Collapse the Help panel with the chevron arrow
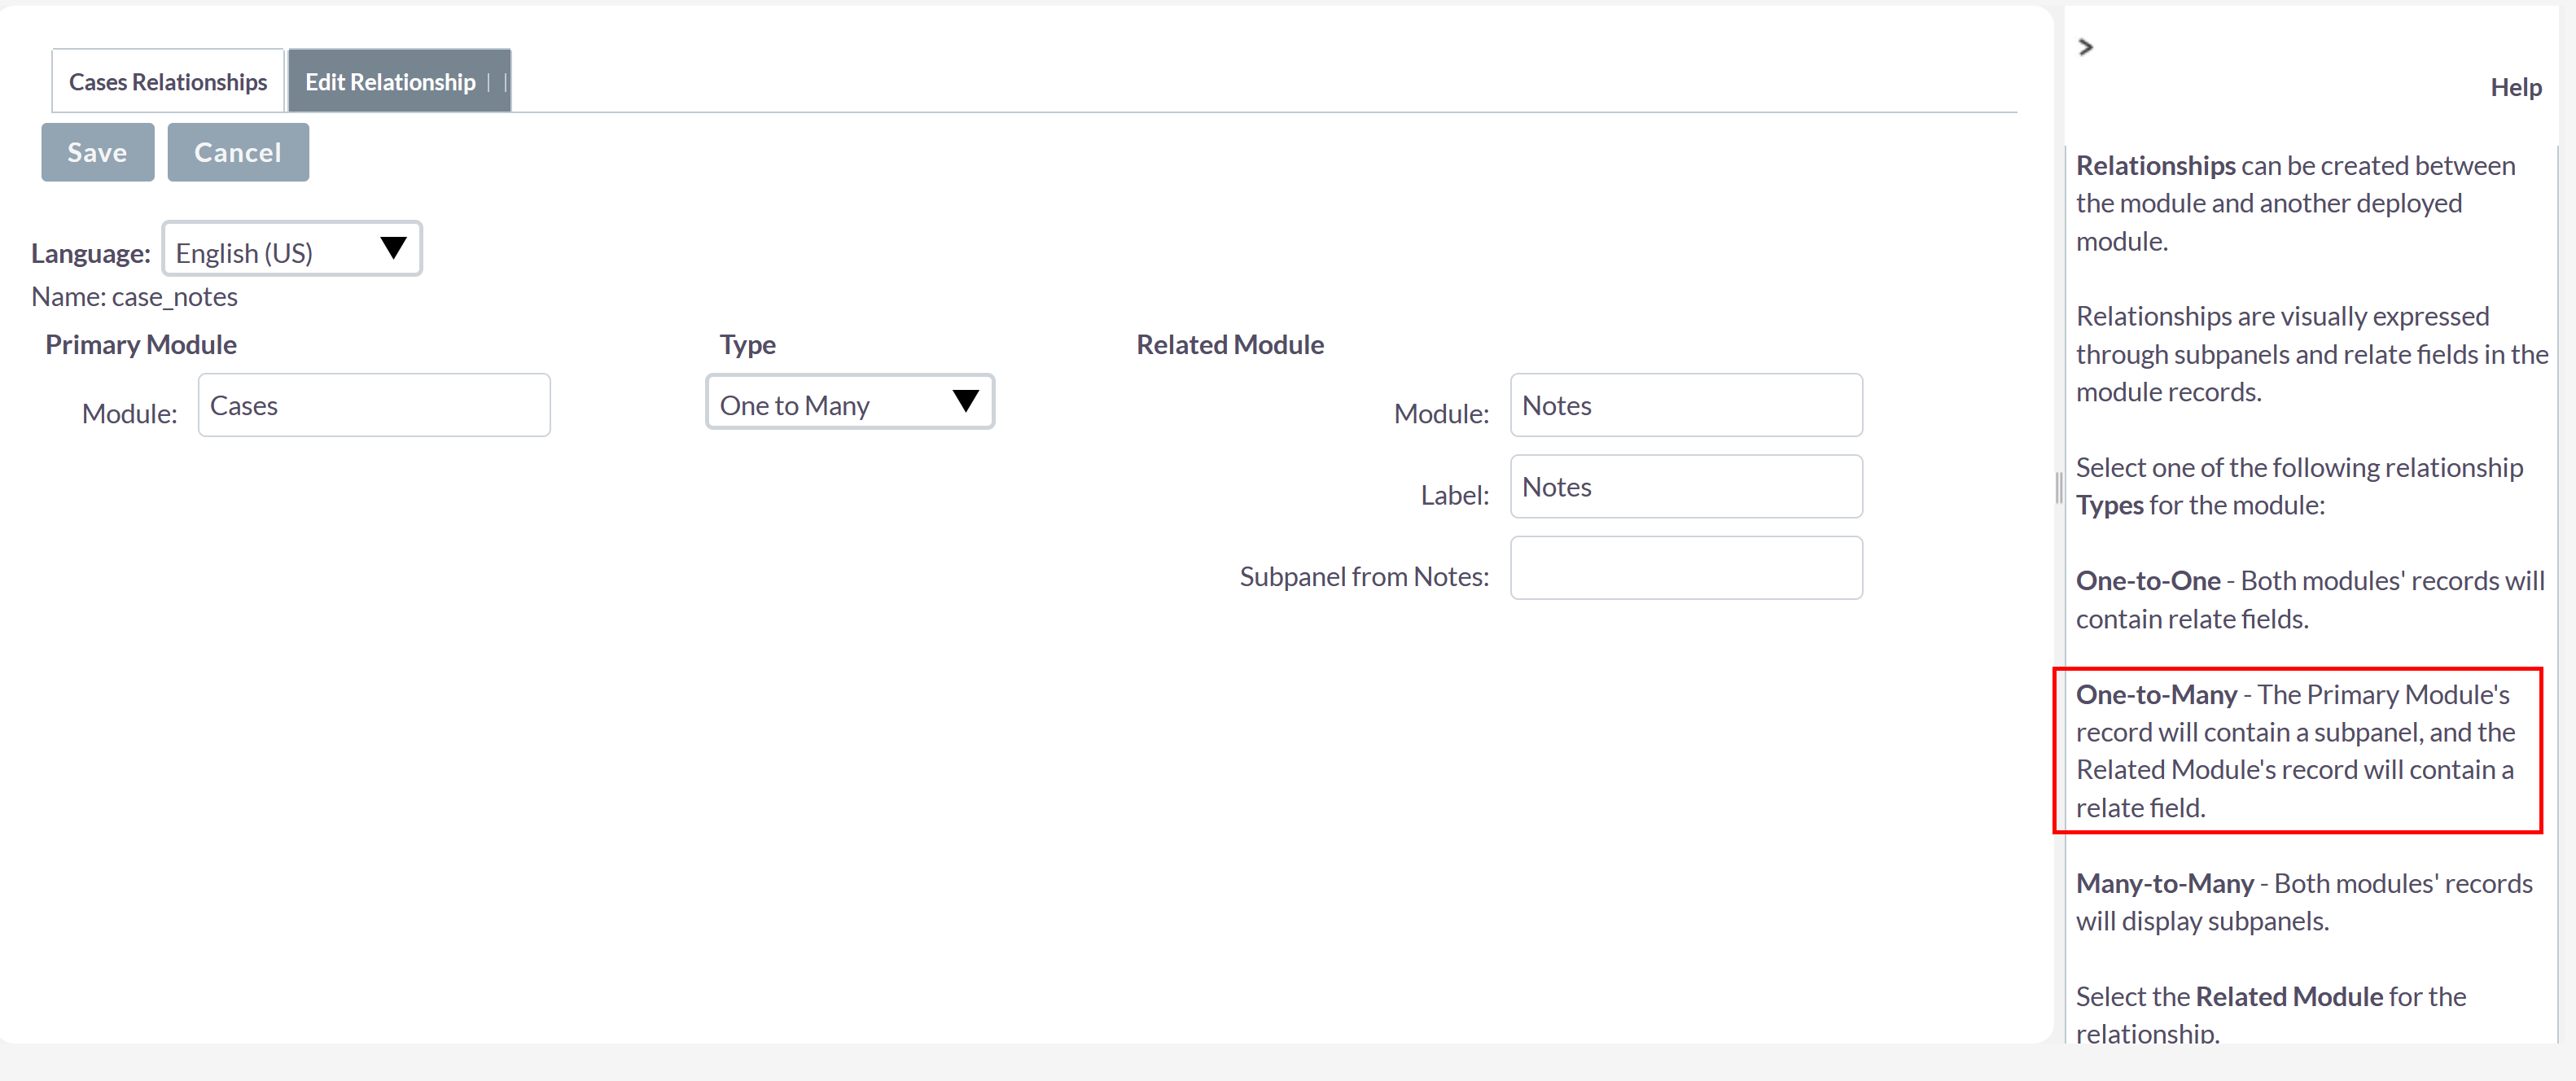 point(2085,47)
